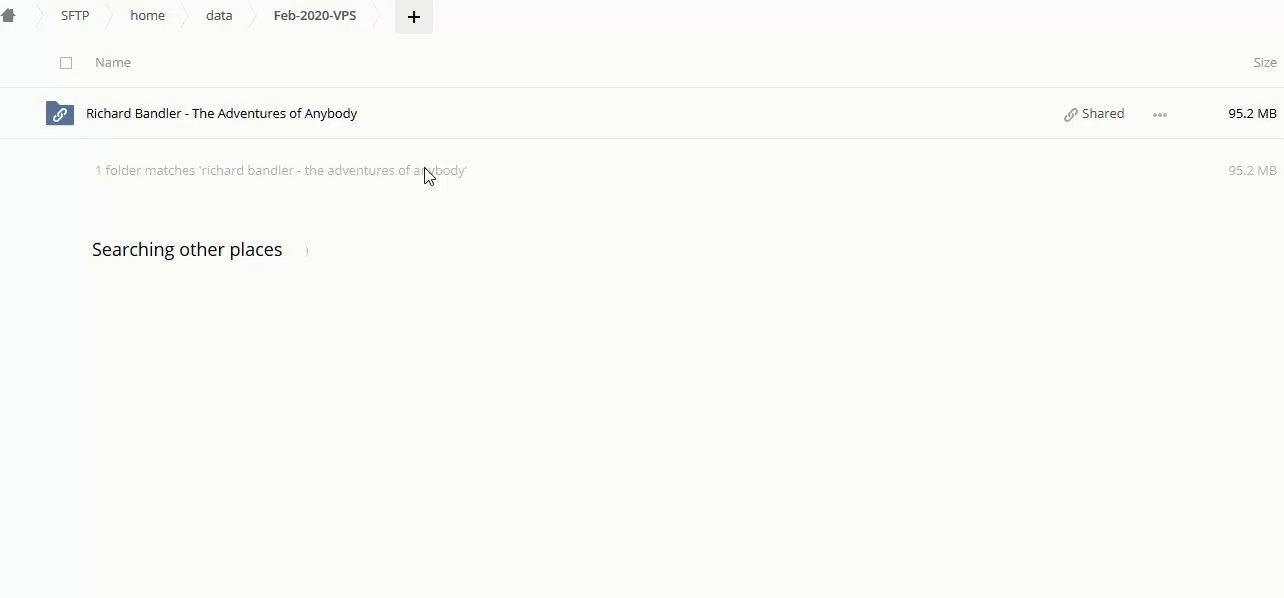Sort by the Size column header
This screenshot has height=598, width=1284.
point(1265,62)
